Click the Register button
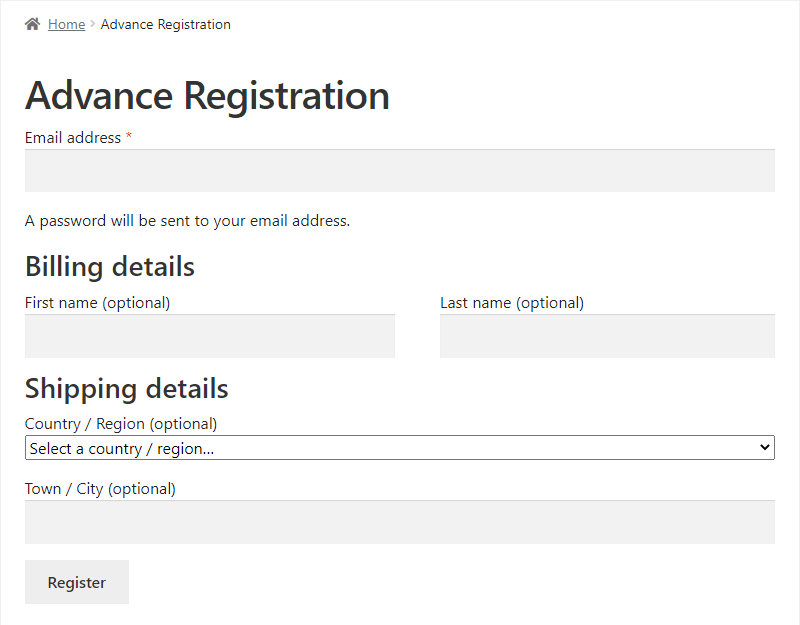This screenshot has width=800, height=625. point(76,582)
